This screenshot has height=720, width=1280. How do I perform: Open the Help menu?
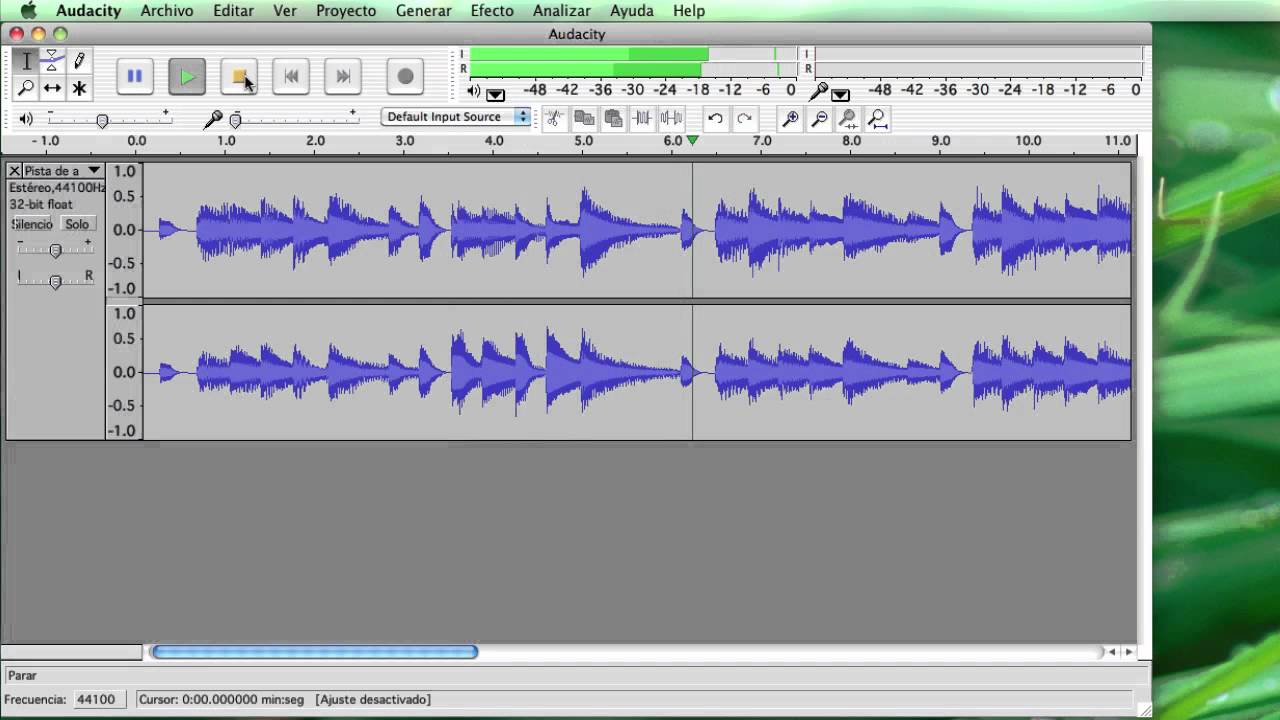tap(689, 11)
